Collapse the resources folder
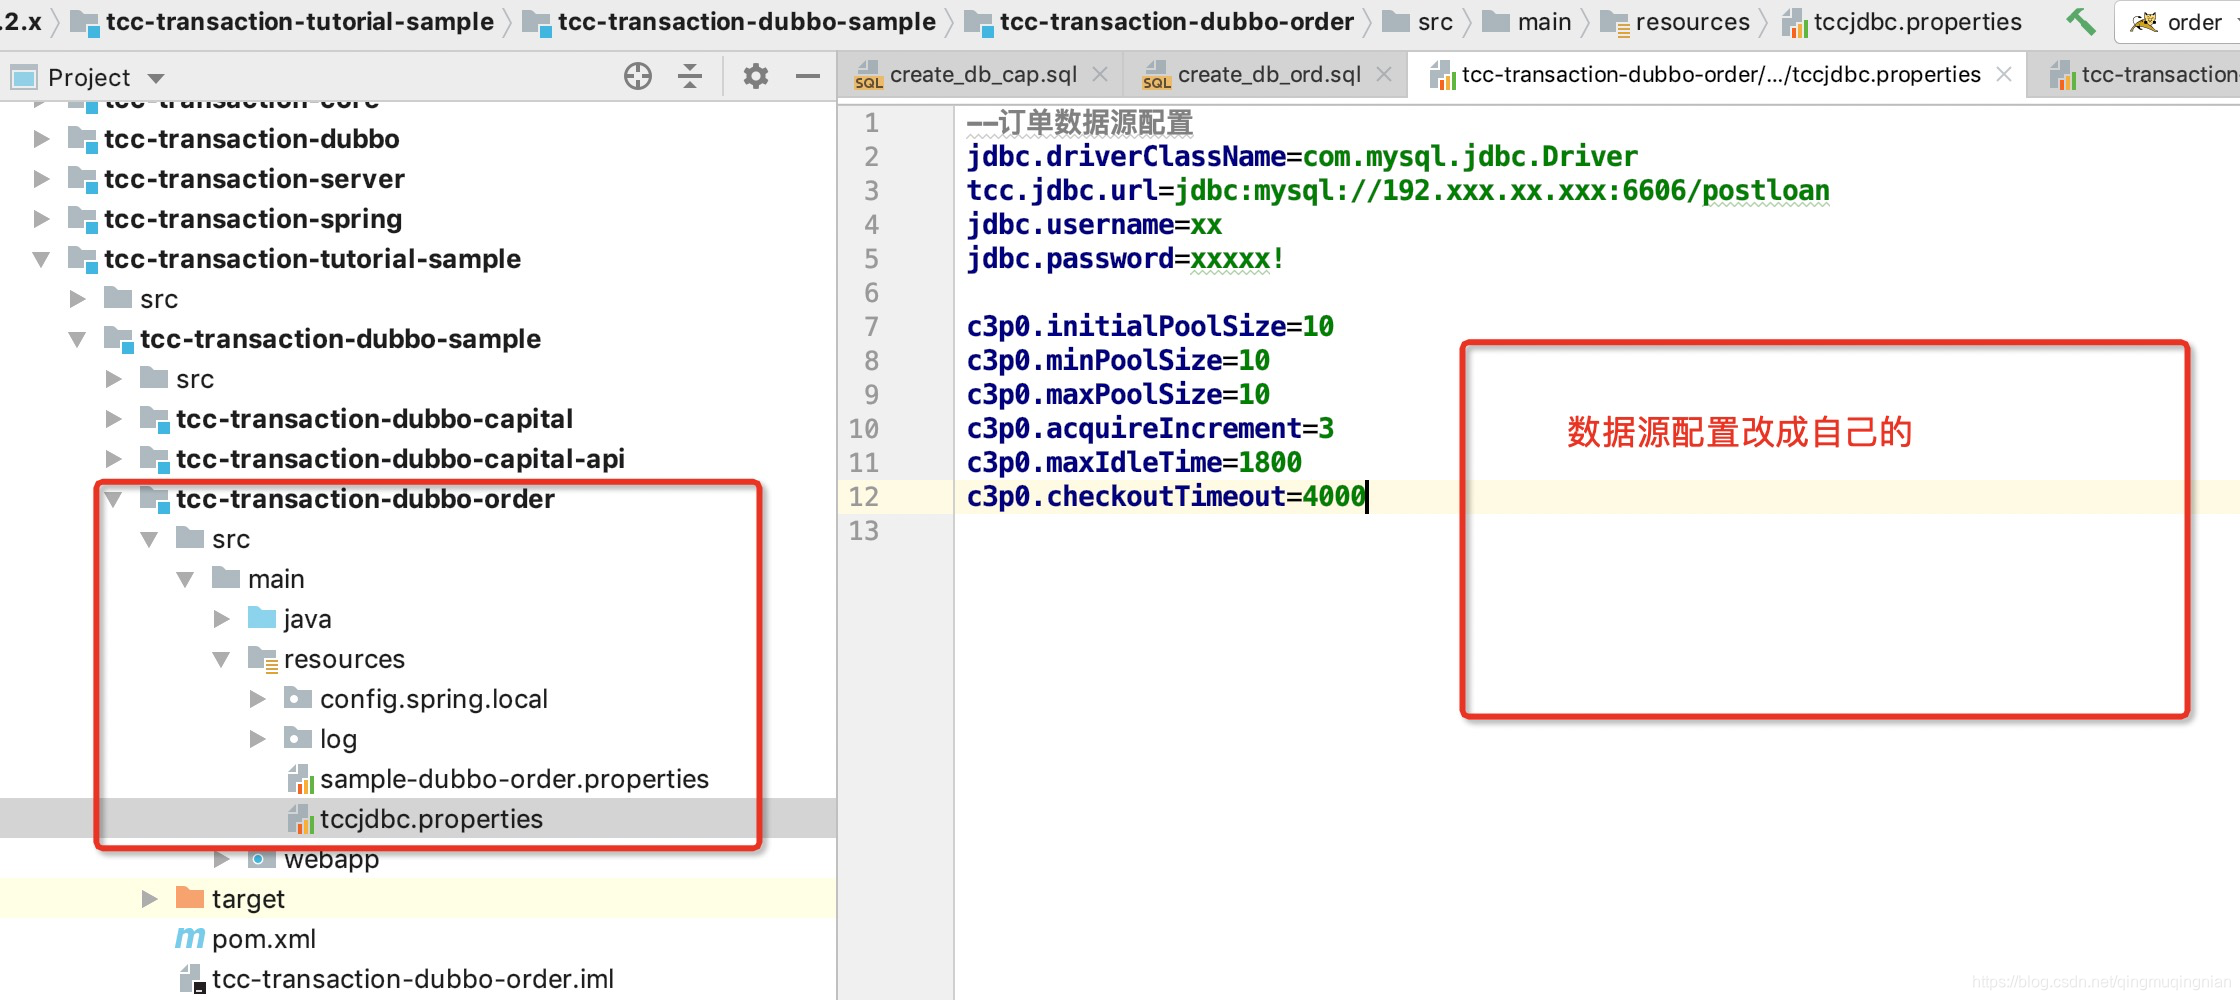2240x1000 pixels. tap(221, 659)
